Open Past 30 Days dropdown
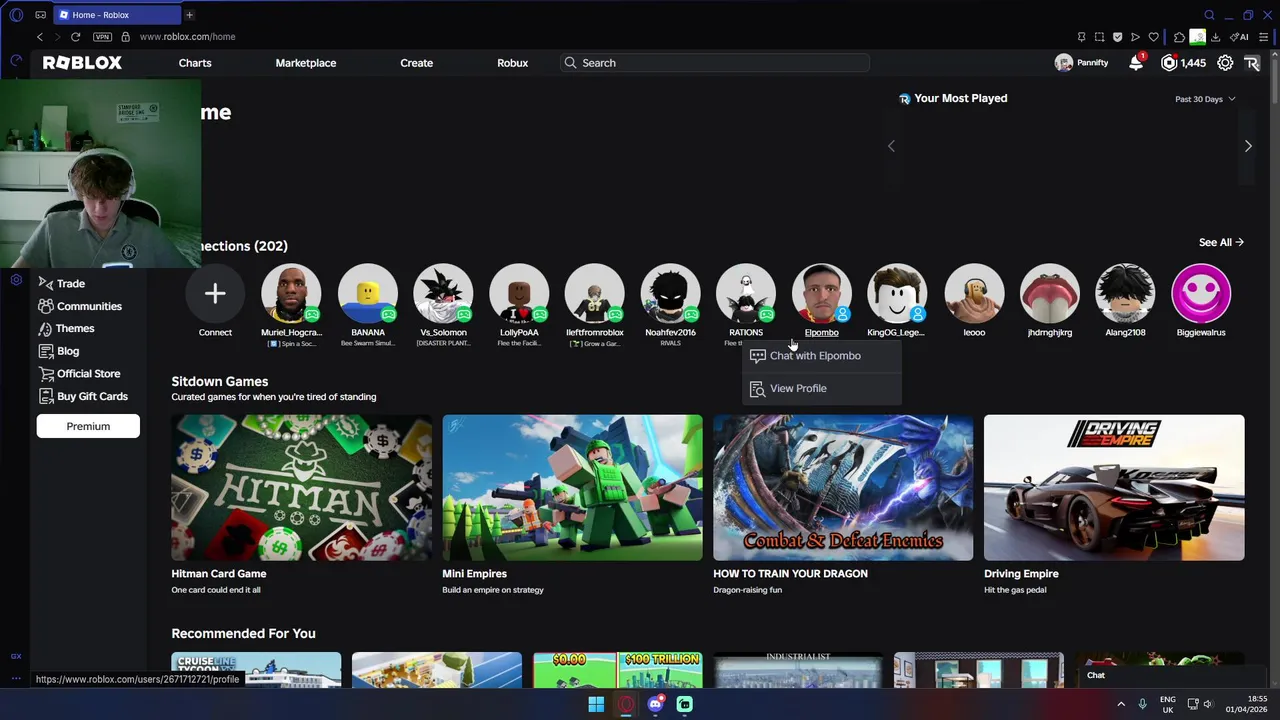1280x720 pixels. point(1205,99)
